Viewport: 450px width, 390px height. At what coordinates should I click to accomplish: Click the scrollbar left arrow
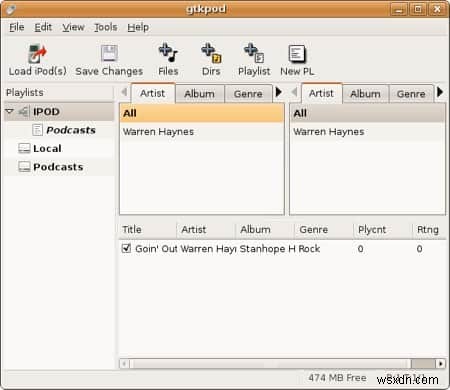tap(124, 363)
